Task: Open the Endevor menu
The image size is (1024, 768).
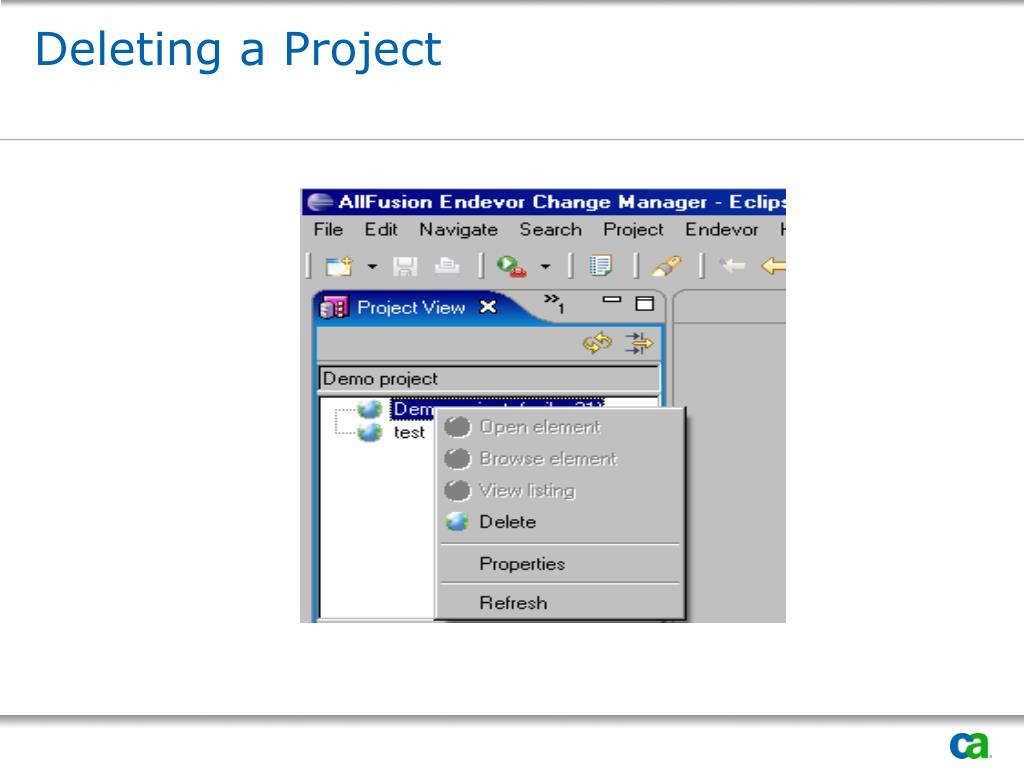Action: pyautogui.click(x=722, y=230)
